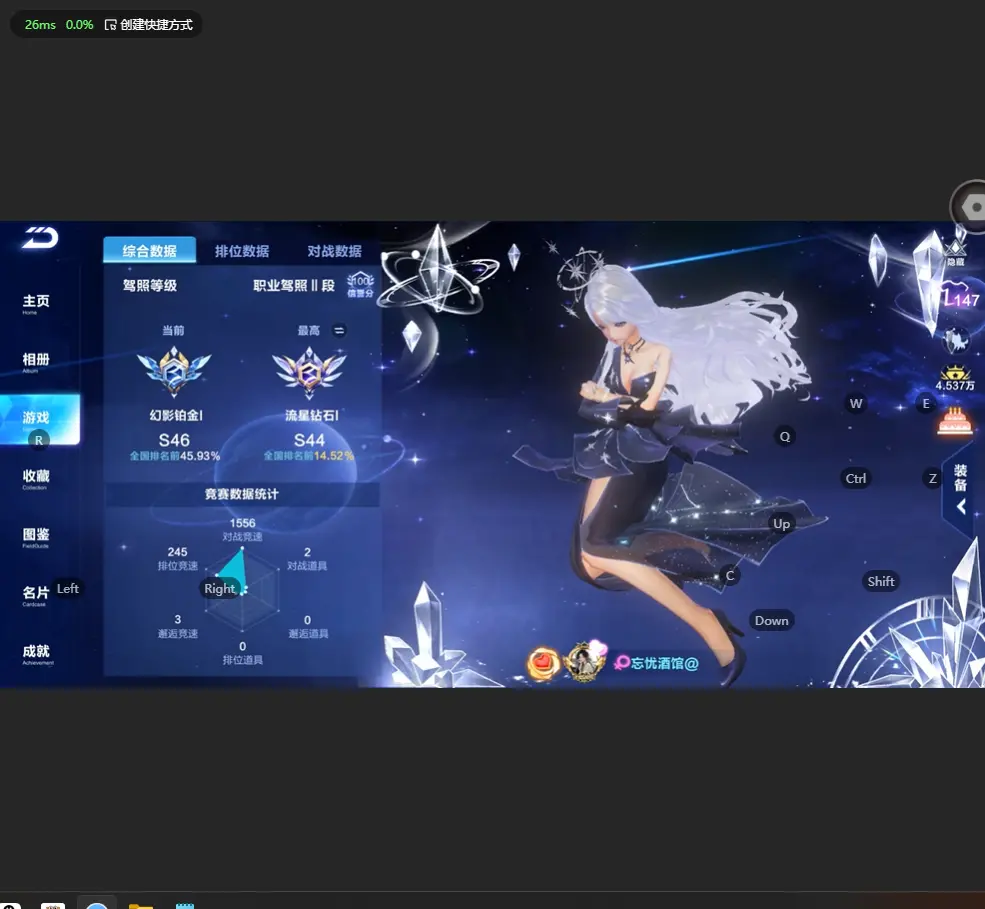This screenshot has width=985, height=909.
Task: Click the 2 对战道具 stat
Action: 307,558
